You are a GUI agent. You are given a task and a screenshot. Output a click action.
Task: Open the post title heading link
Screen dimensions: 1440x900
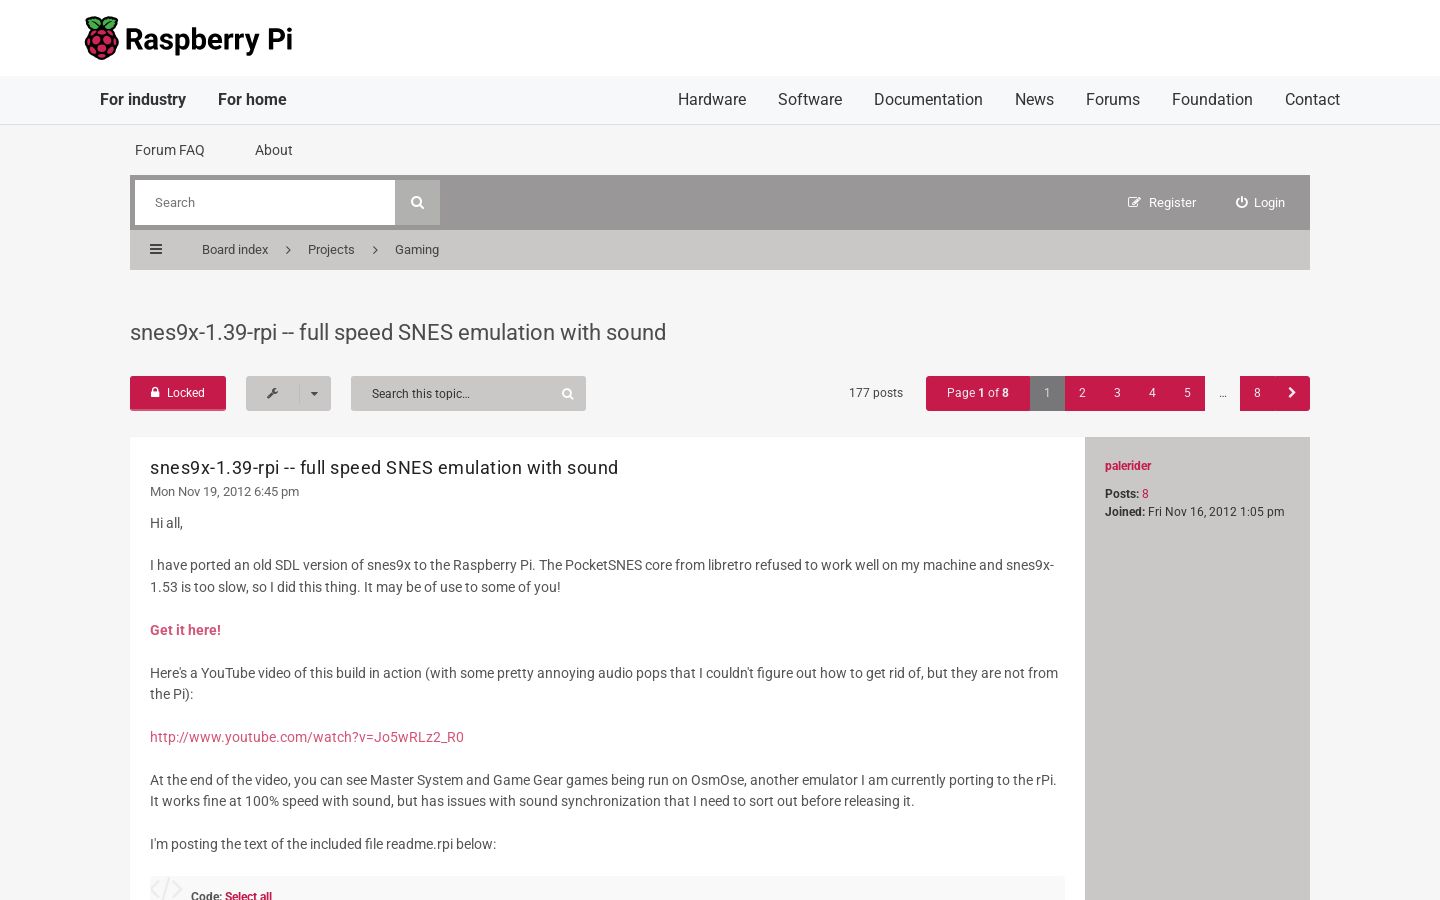tap(384, 467)
